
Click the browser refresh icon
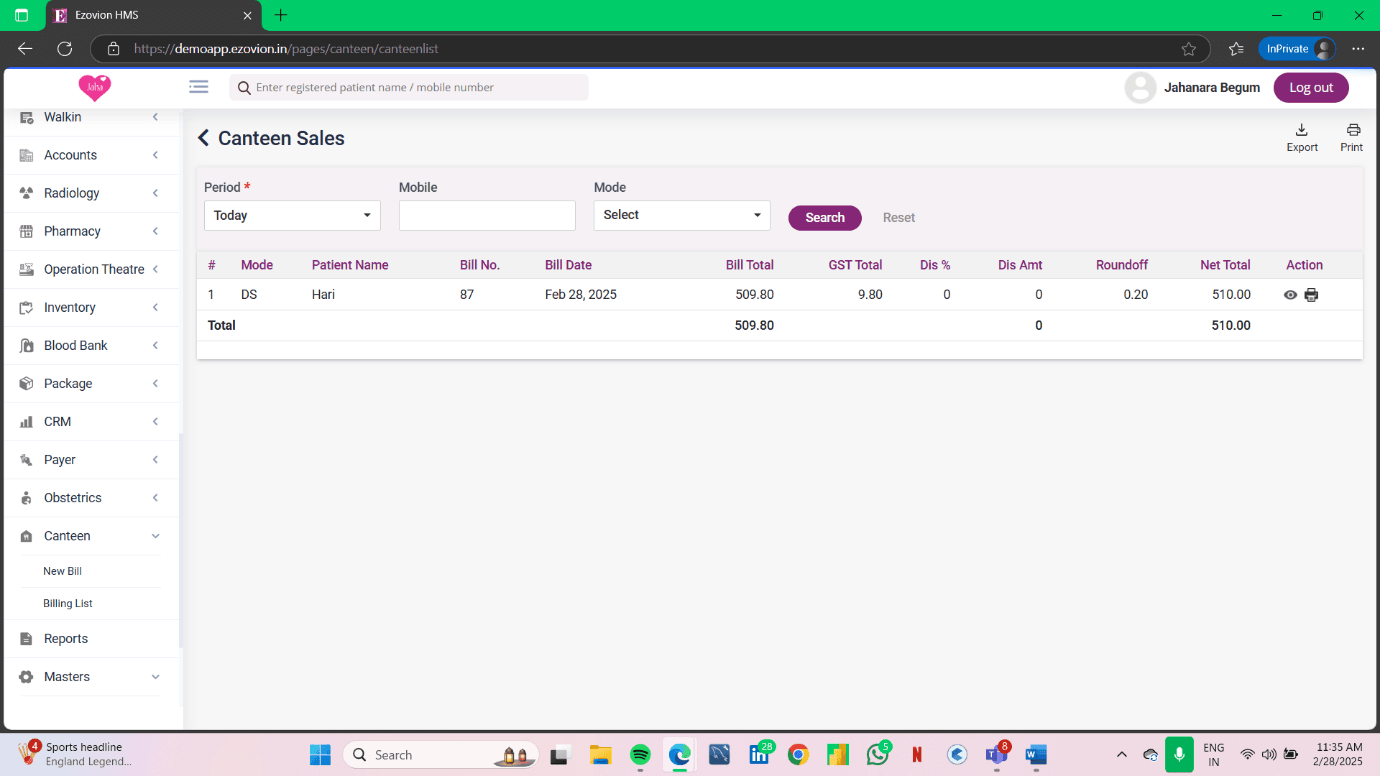coord(65,48)
